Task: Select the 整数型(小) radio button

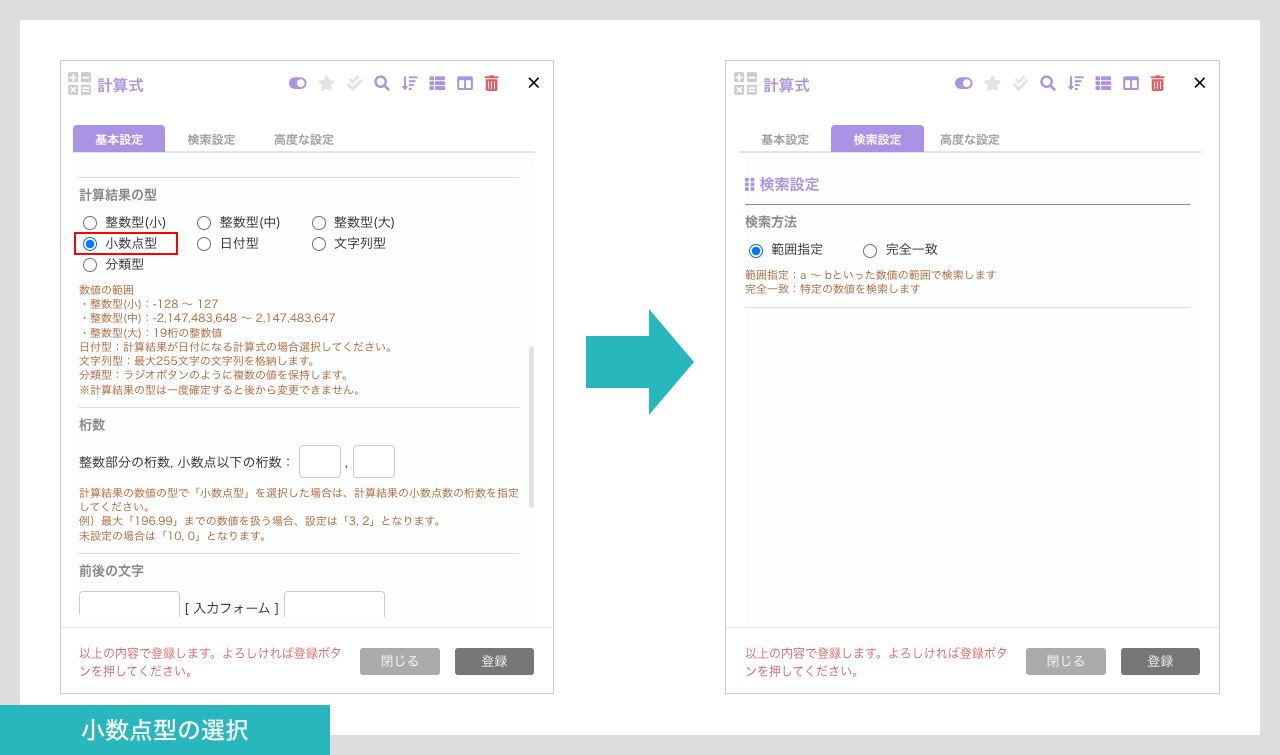Action: click(x=90, y=223)
